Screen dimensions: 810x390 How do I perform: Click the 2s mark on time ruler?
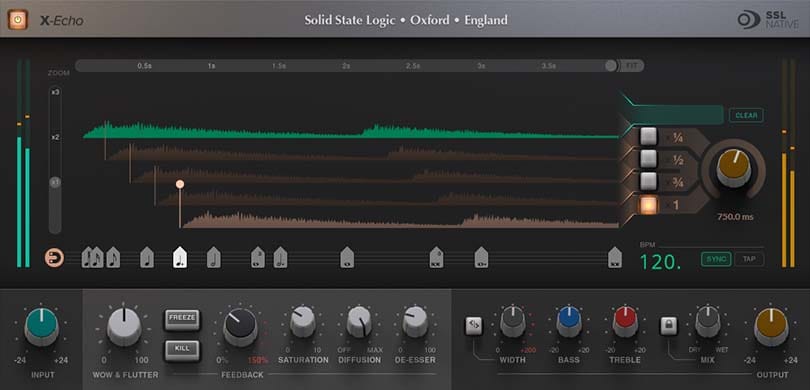(346, 66)
